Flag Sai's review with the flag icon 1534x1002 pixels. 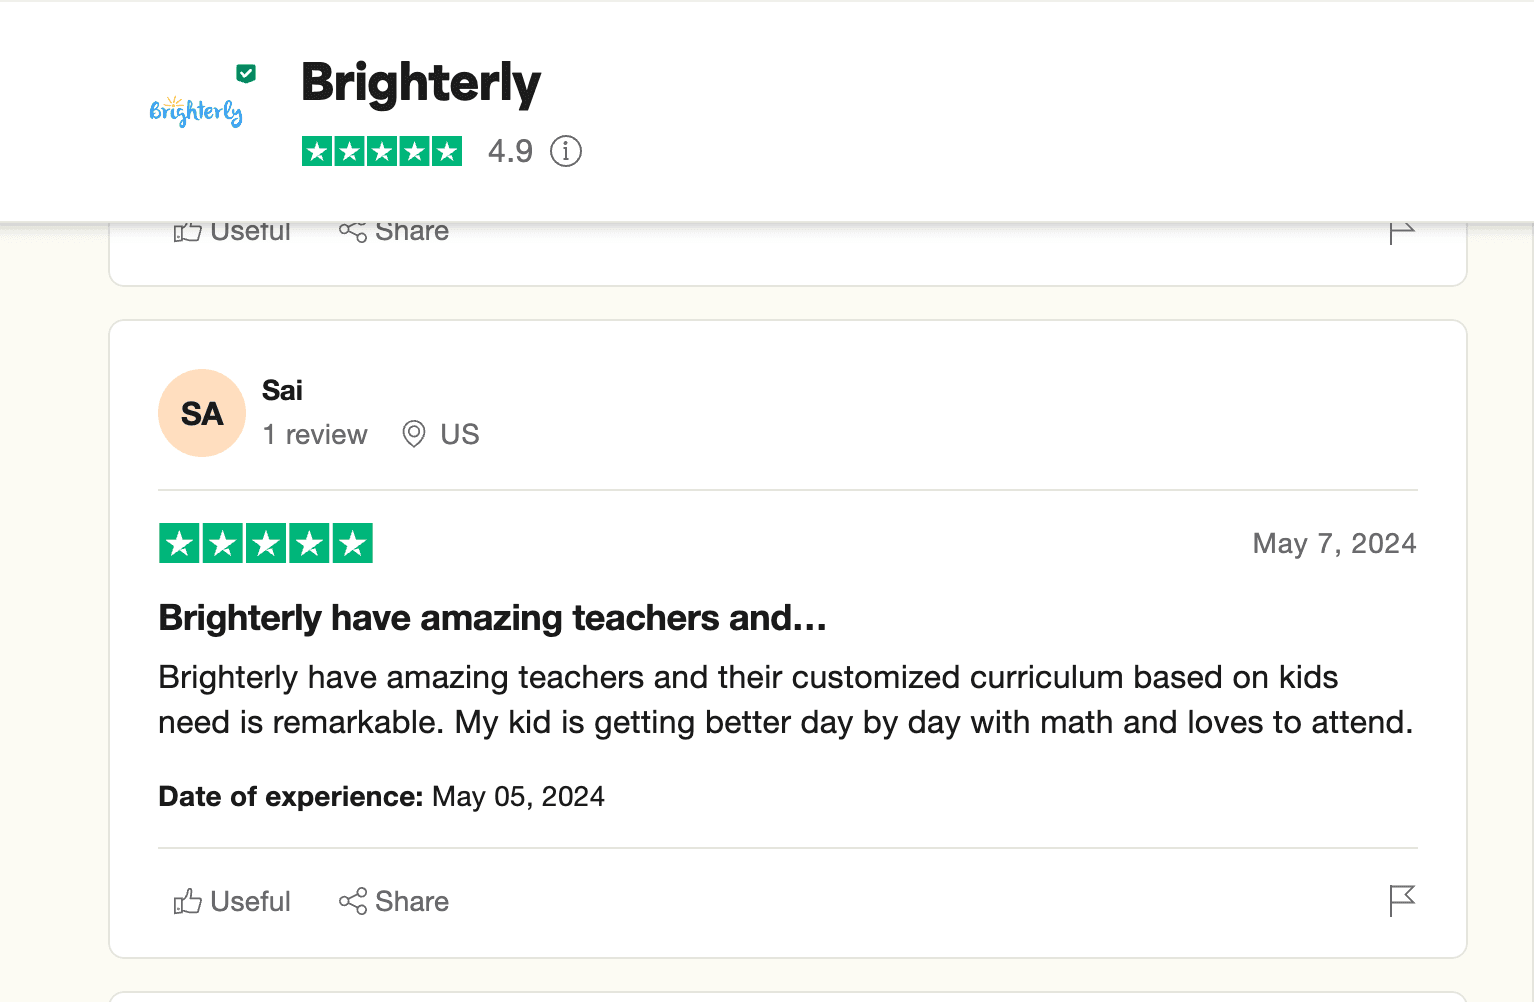click(x=1402, y=900)
